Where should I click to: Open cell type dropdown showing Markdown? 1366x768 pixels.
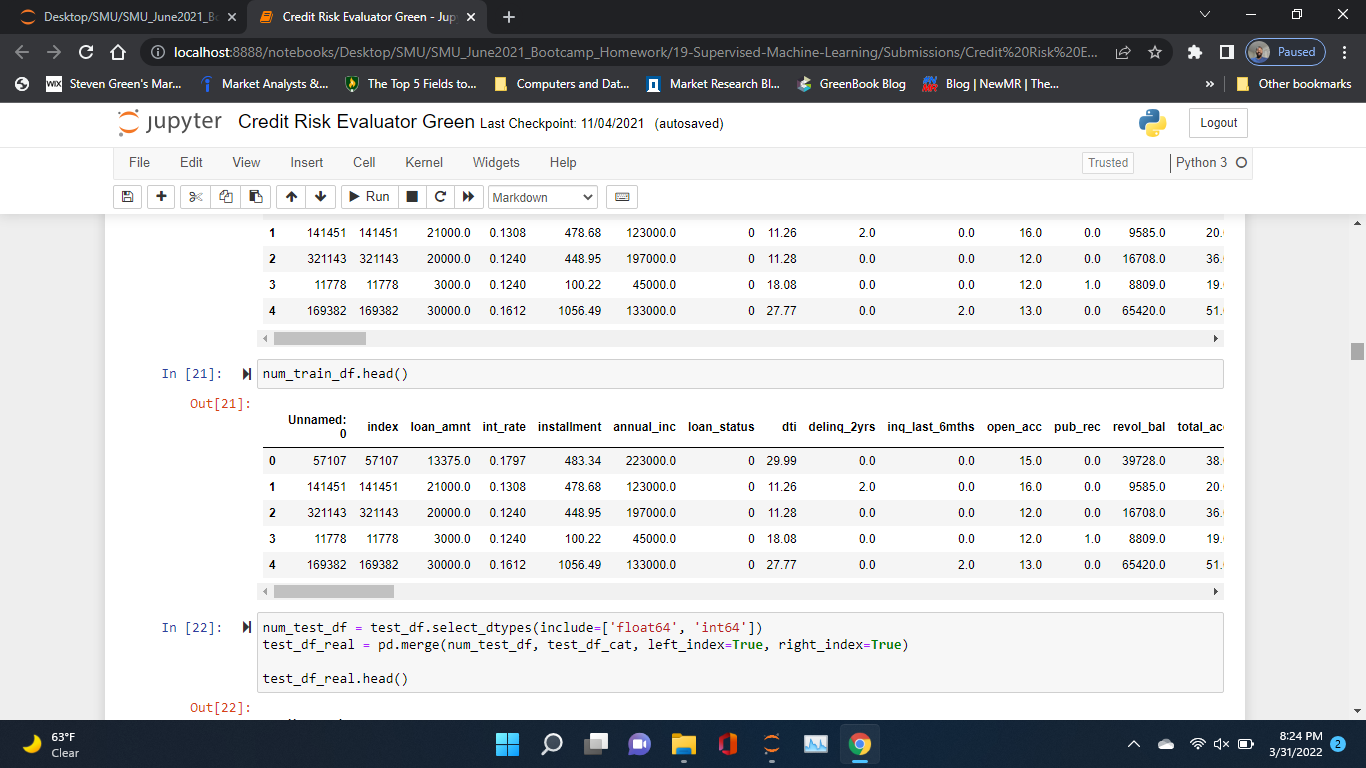tap(542, 197)
